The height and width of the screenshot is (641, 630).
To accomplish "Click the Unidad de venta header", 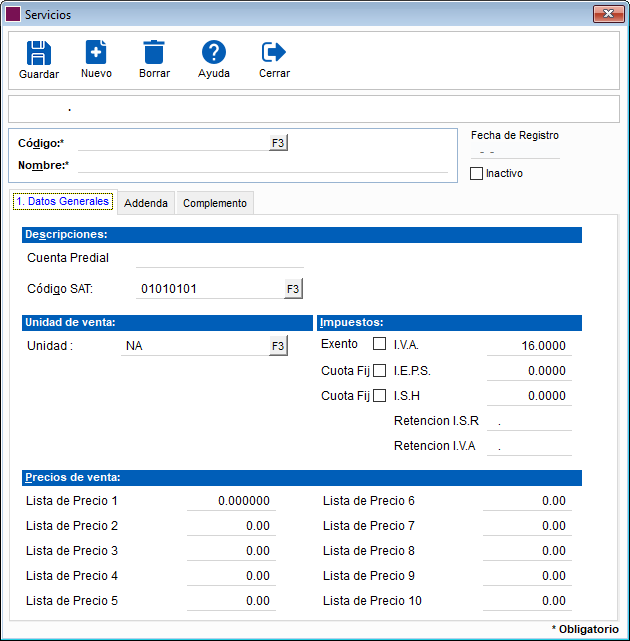I will [167, 323].
